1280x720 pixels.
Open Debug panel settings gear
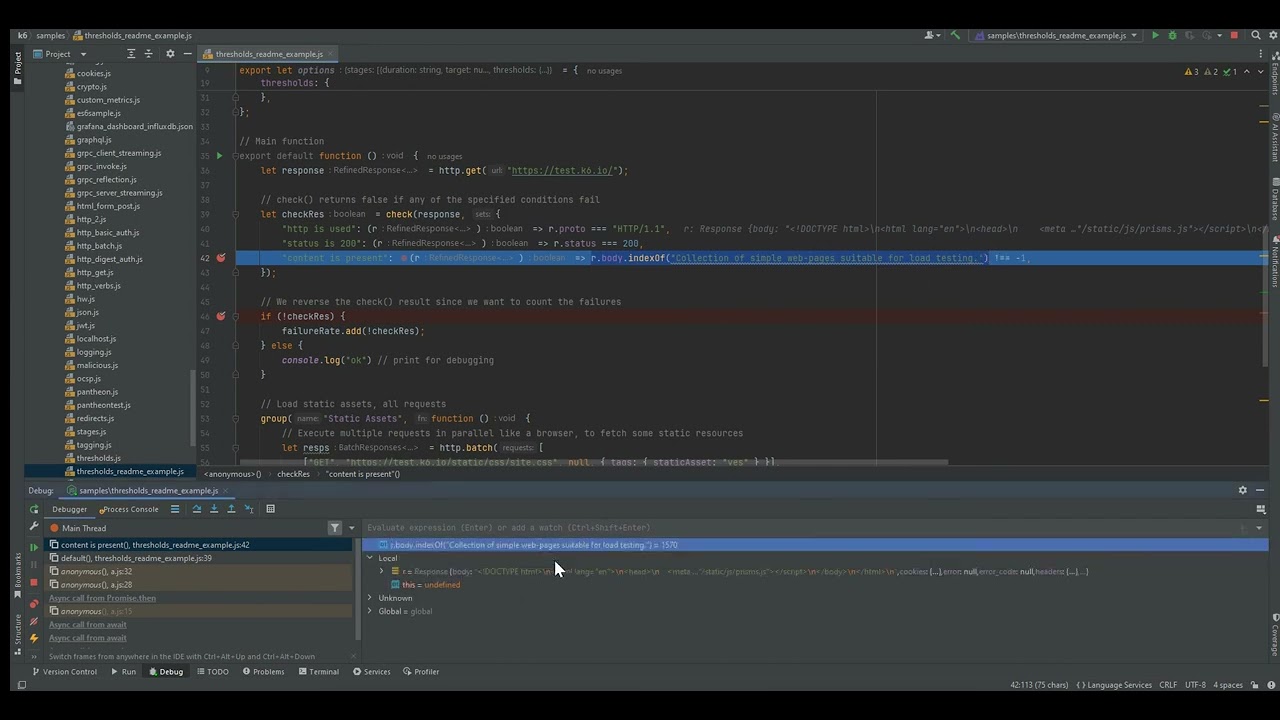1243,490
